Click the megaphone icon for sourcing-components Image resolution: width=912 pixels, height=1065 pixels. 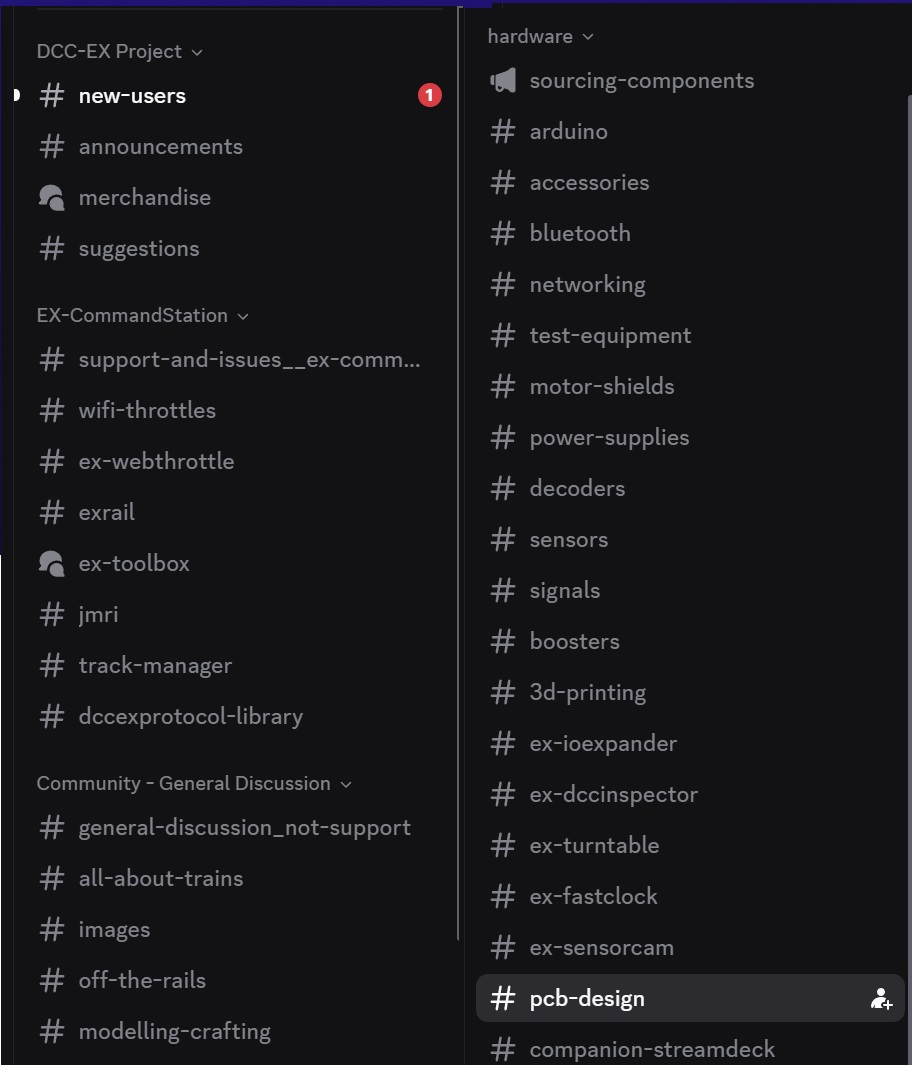pos(502,80)
